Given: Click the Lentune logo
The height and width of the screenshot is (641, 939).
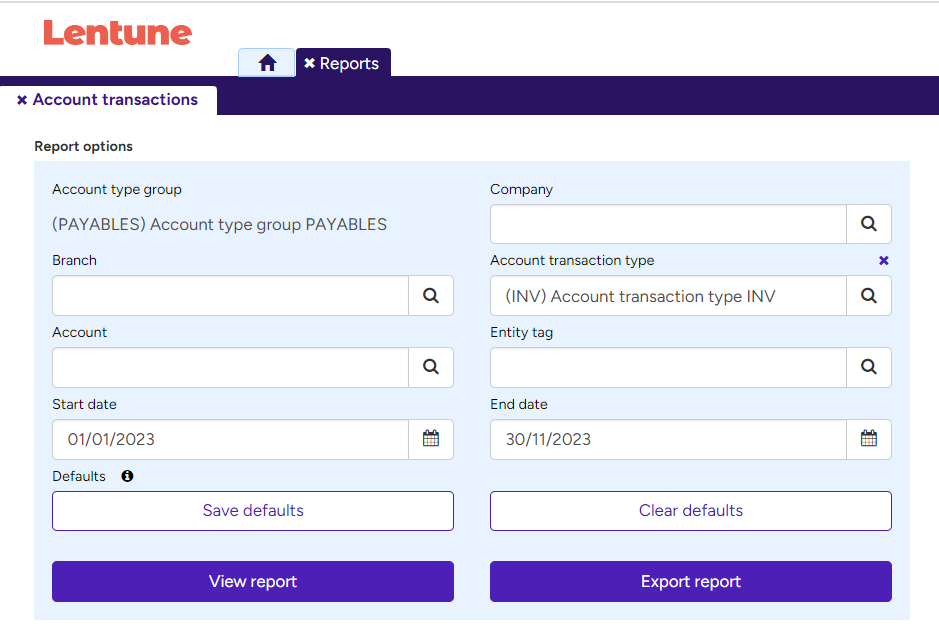Looking at the screenshot, I should pos(117,32).
